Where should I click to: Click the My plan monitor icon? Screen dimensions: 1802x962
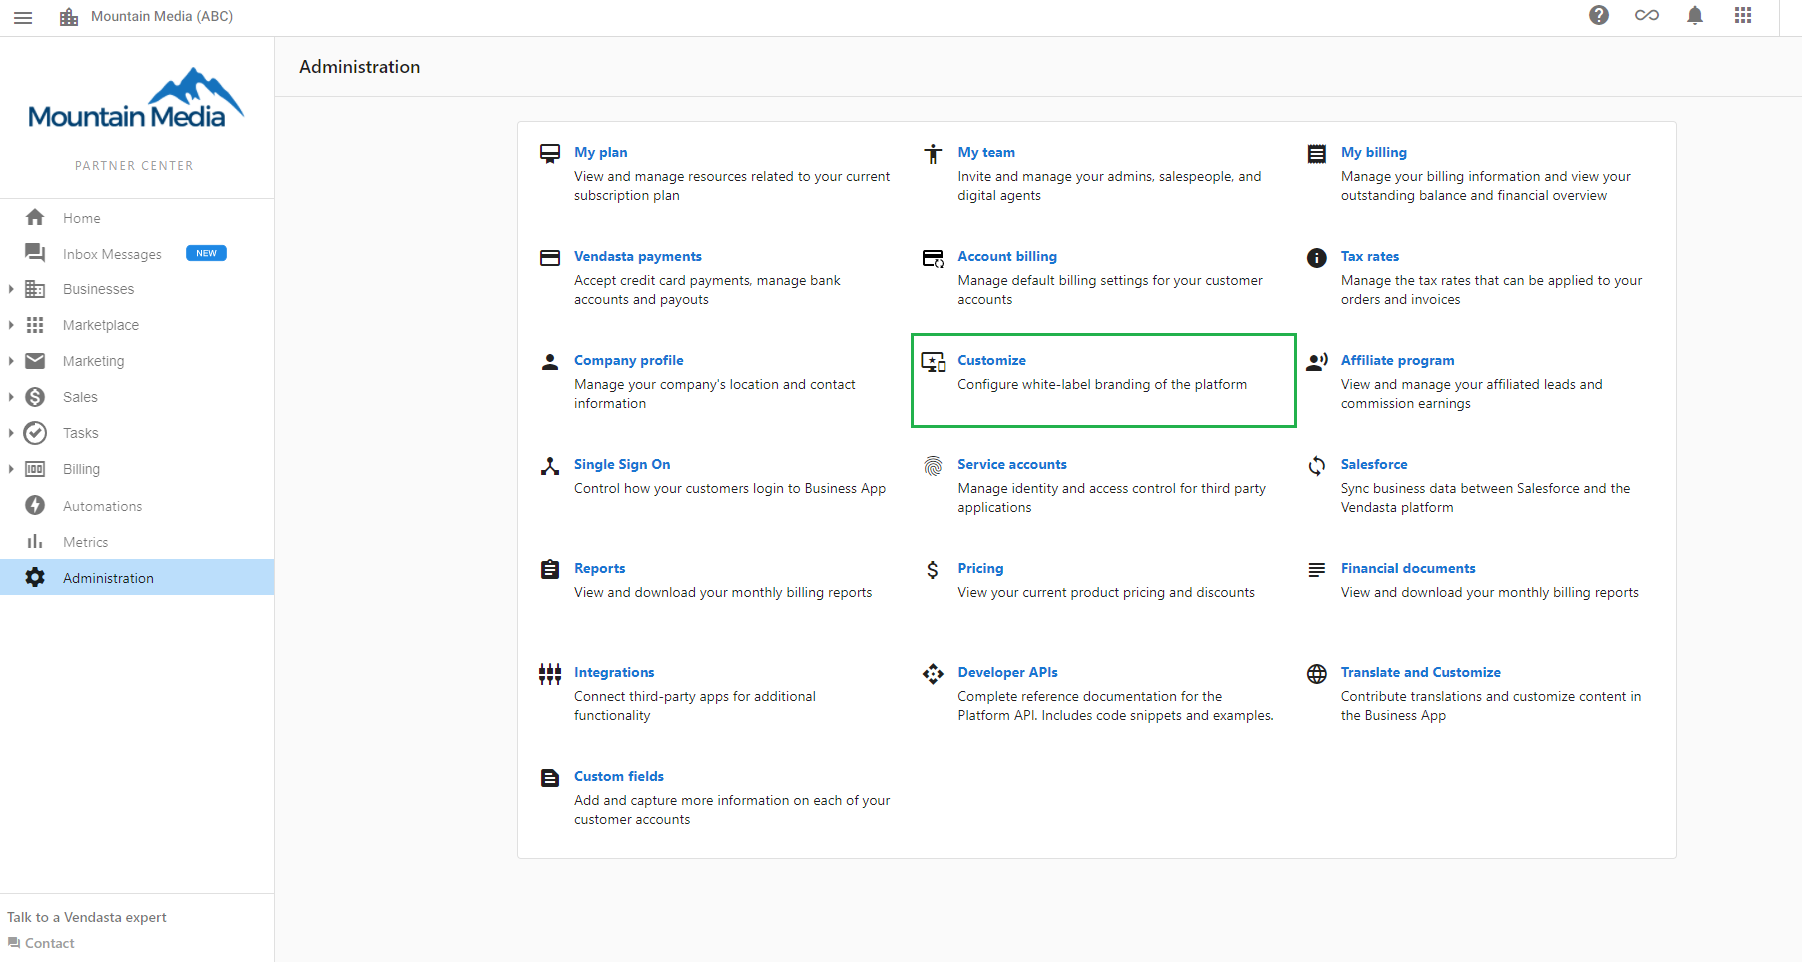(550, 153)
